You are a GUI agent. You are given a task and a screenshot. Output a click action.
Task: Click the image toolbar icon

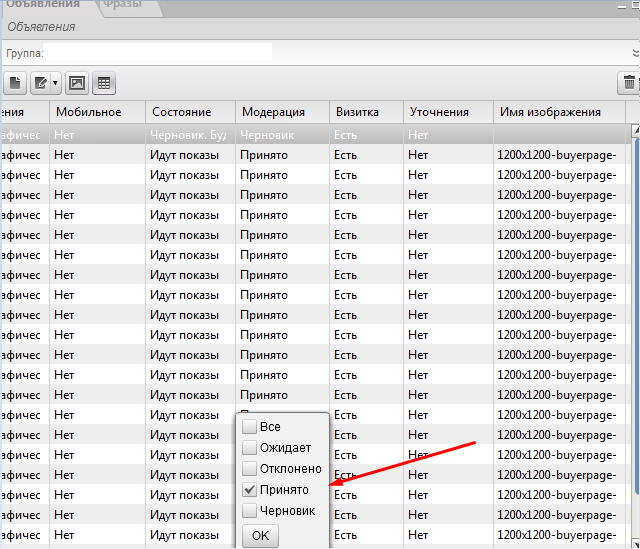pos(77,84)
